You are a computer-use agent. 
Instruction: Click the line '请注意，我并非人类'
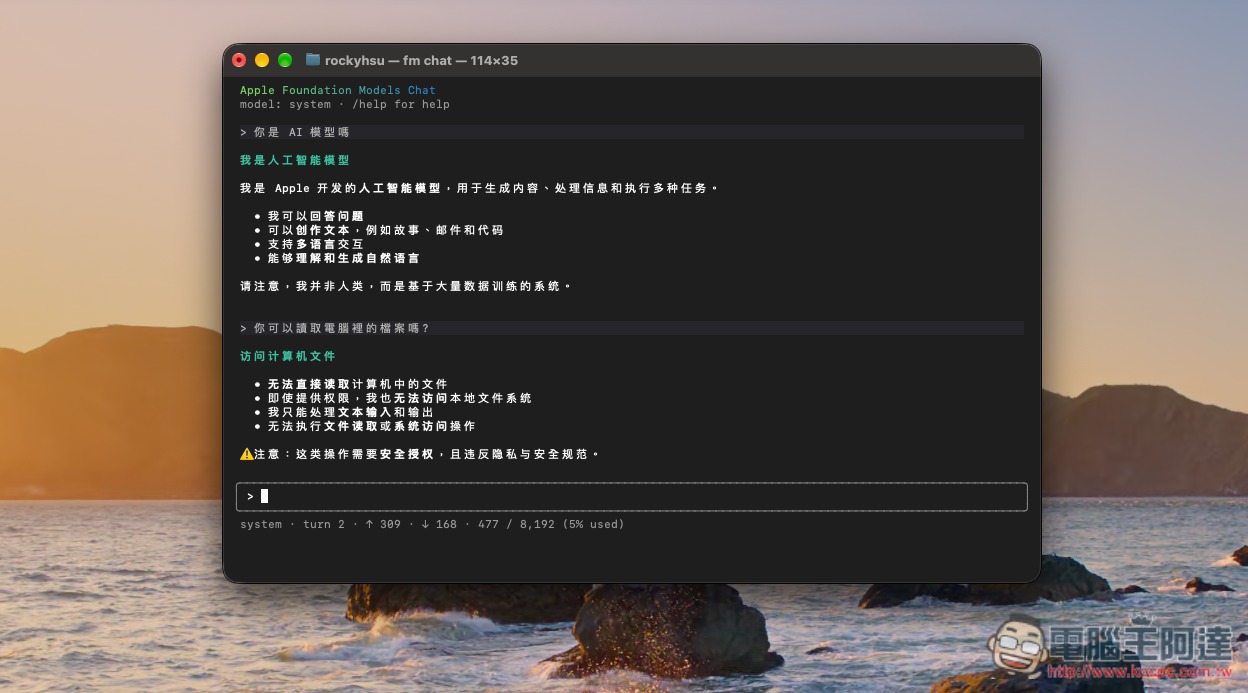[x=405, y=286]
